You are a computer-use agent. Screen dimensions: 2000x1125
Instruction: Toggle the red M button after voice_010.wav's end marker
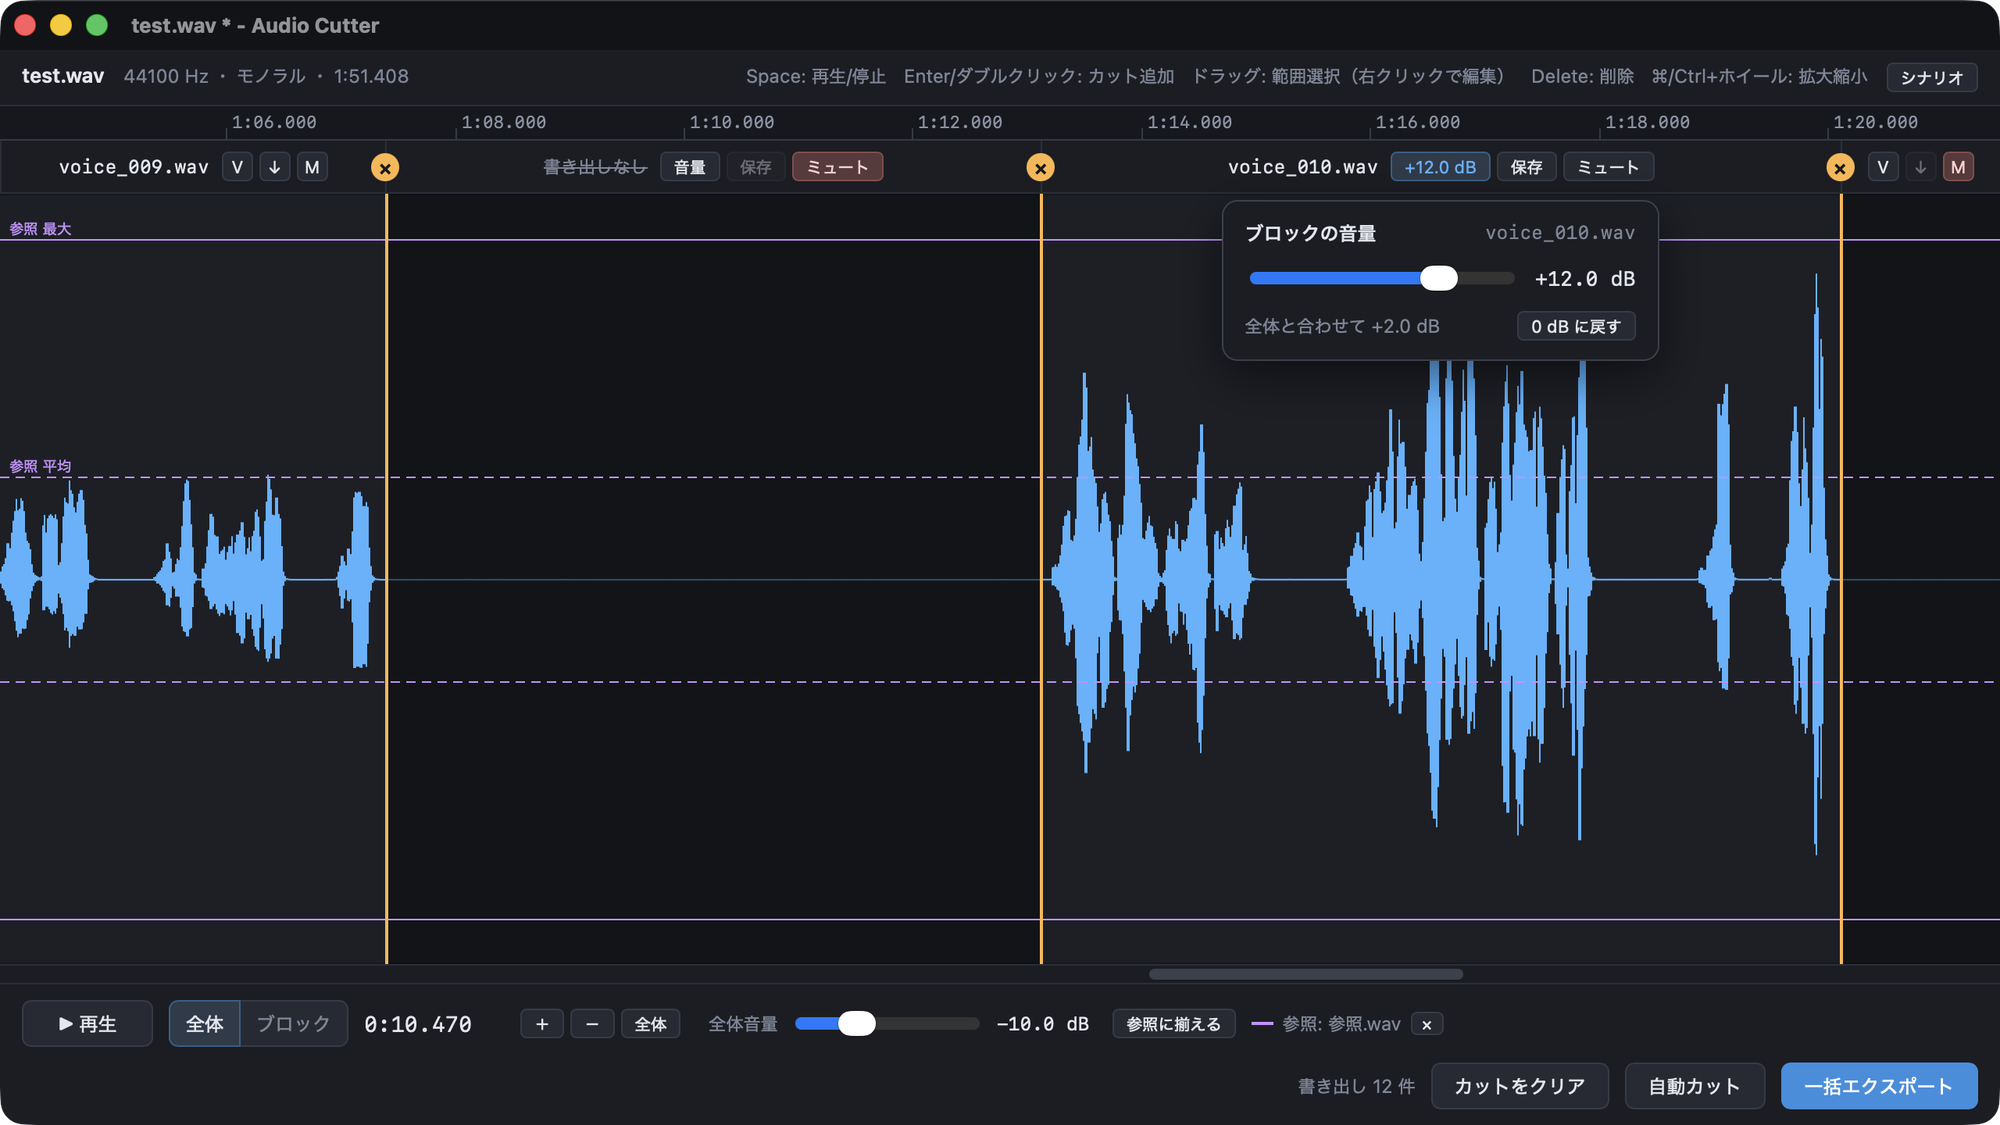click(1958, 167)
